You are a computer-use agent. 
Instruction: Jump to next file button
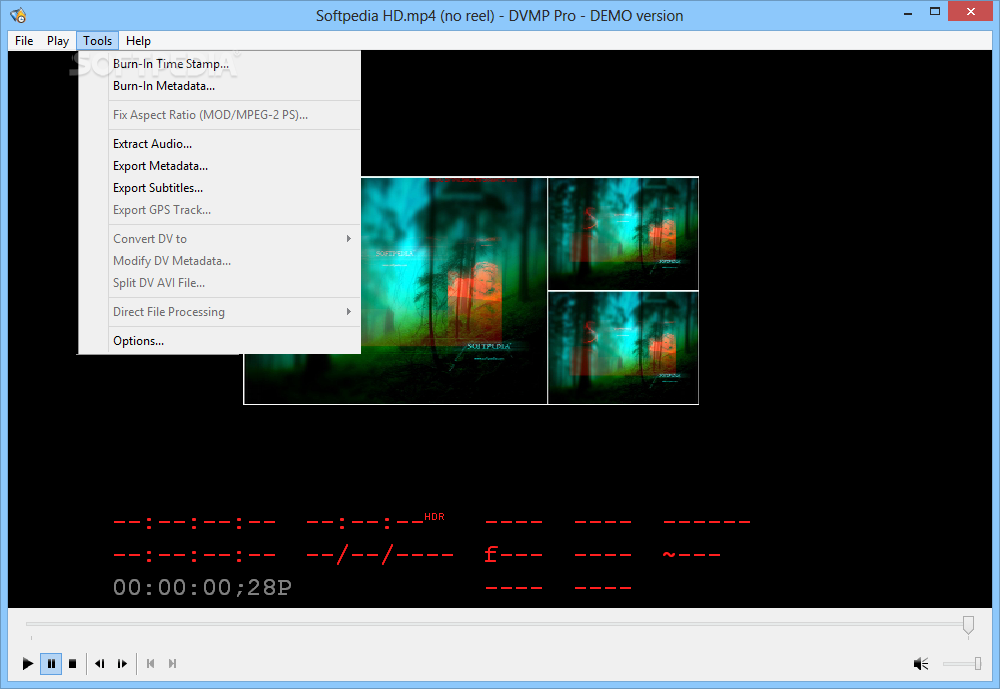pyautogui.click(x=172, y=663)
